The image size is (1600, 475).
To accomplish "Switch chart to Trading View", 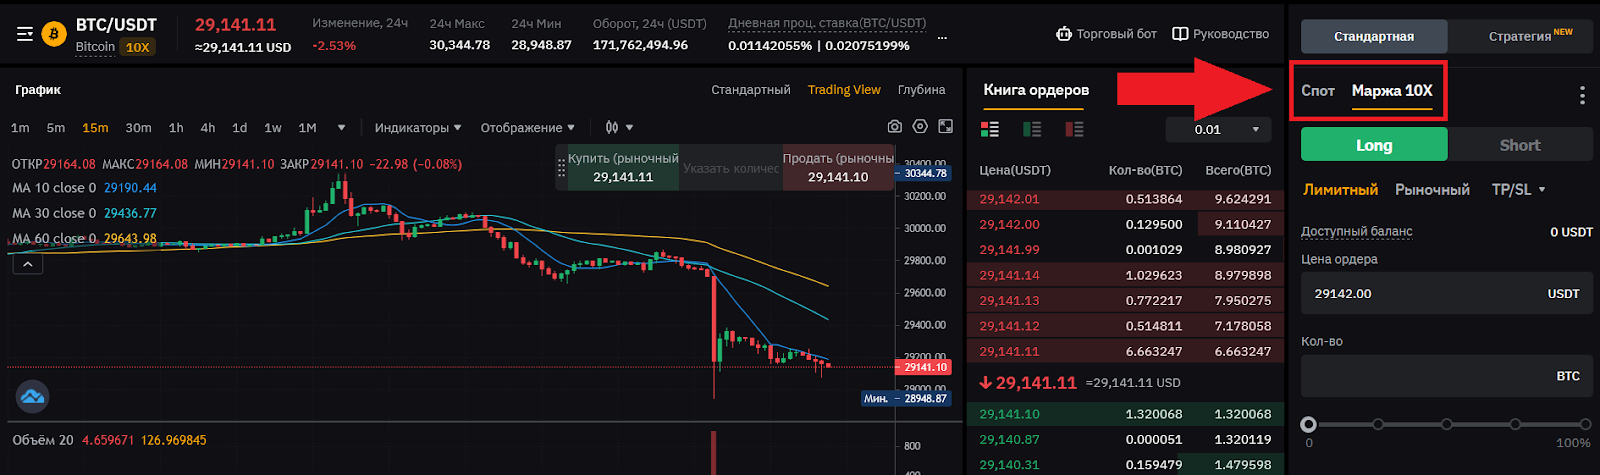I will pos(844,90).
